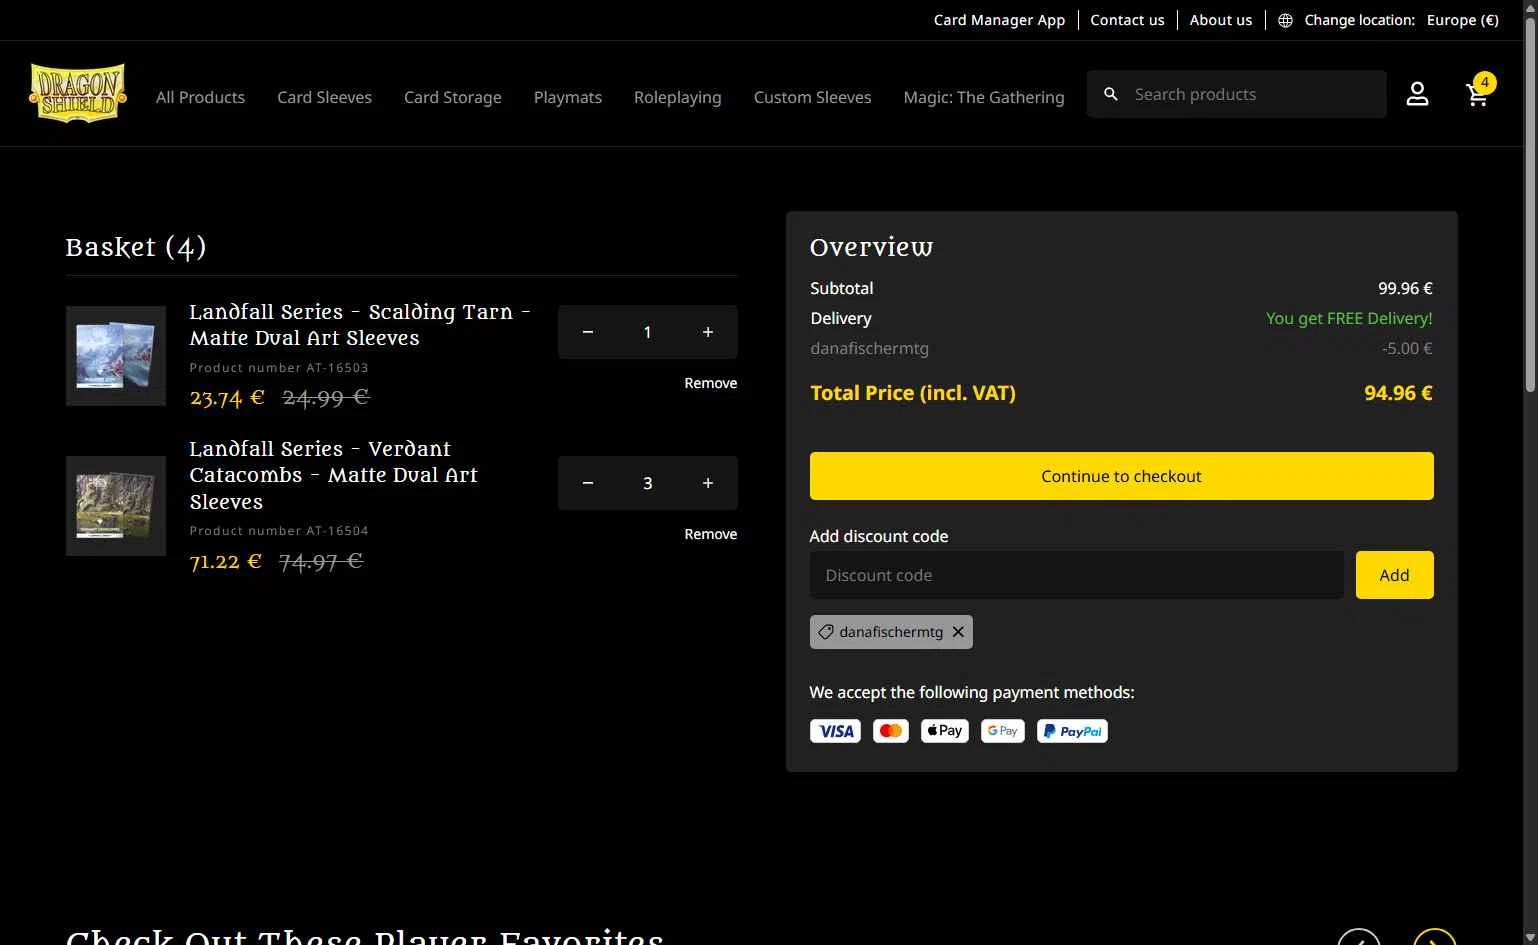The height and width of the screenshot is (945, 1538).
Task: Click the globe icon beside Change location
Action: pyautogui.click(x=1285, y=20)
